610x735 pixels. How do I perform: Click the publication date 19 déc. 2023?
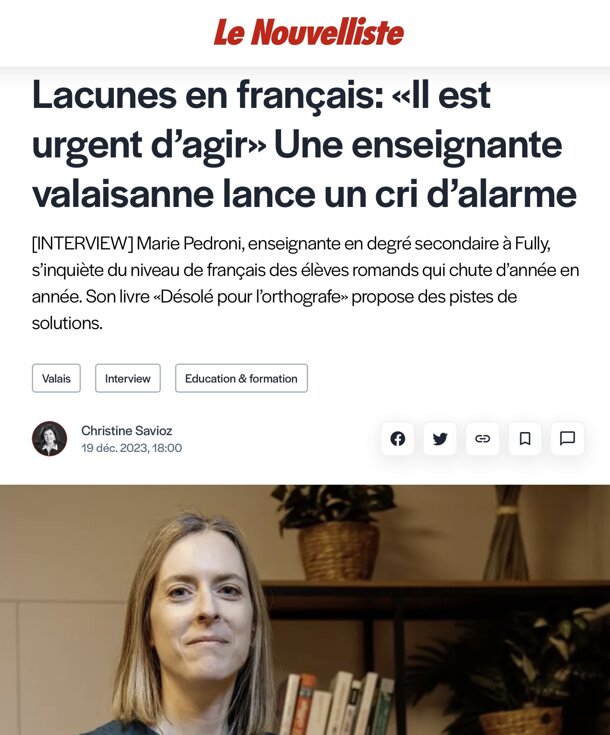pyautogui.click(x=131, y=448)
